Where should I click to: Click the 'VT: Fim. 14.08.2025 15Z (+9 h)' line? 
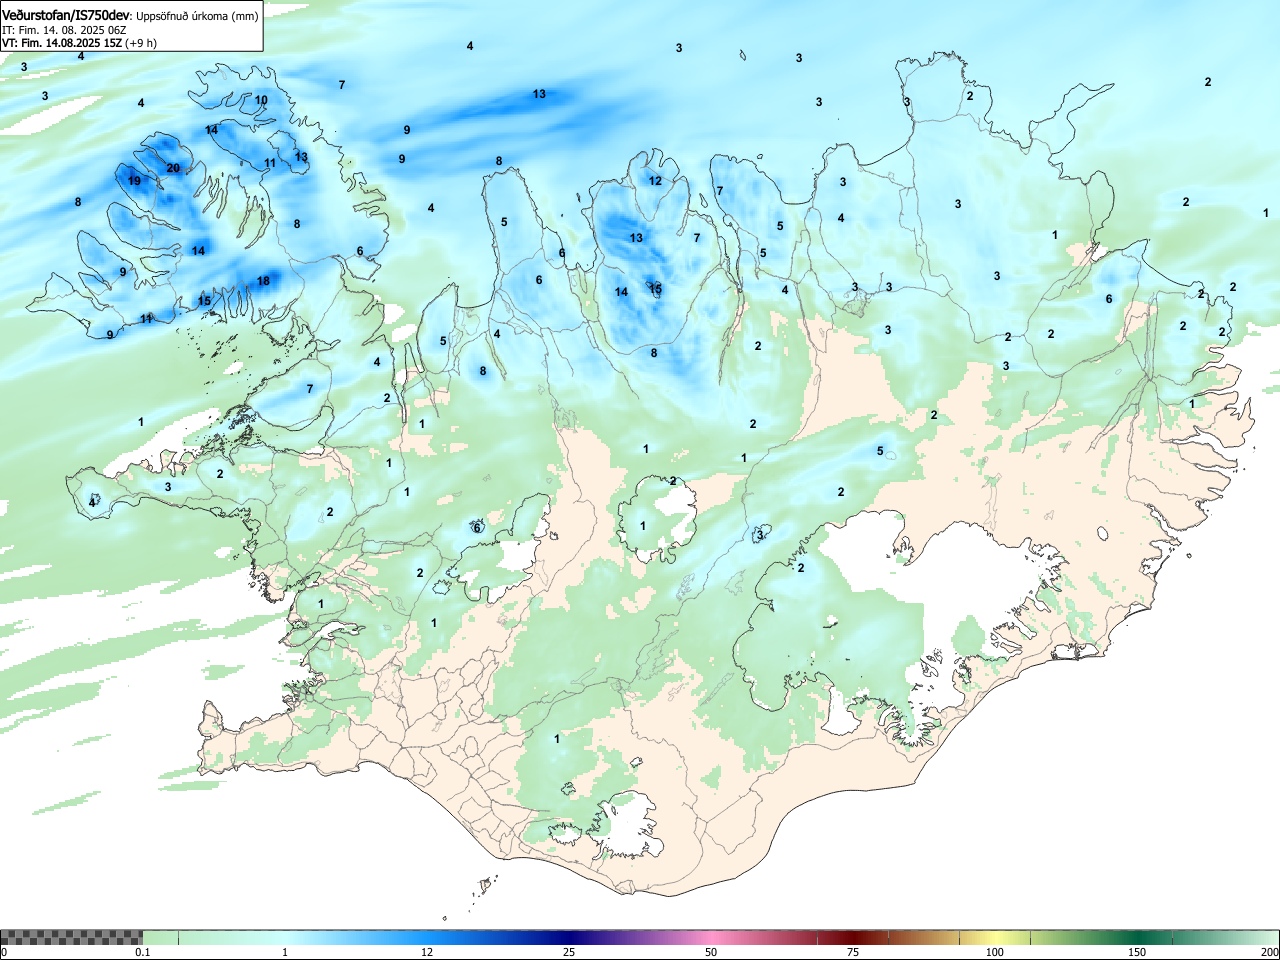tap(79, 43)
